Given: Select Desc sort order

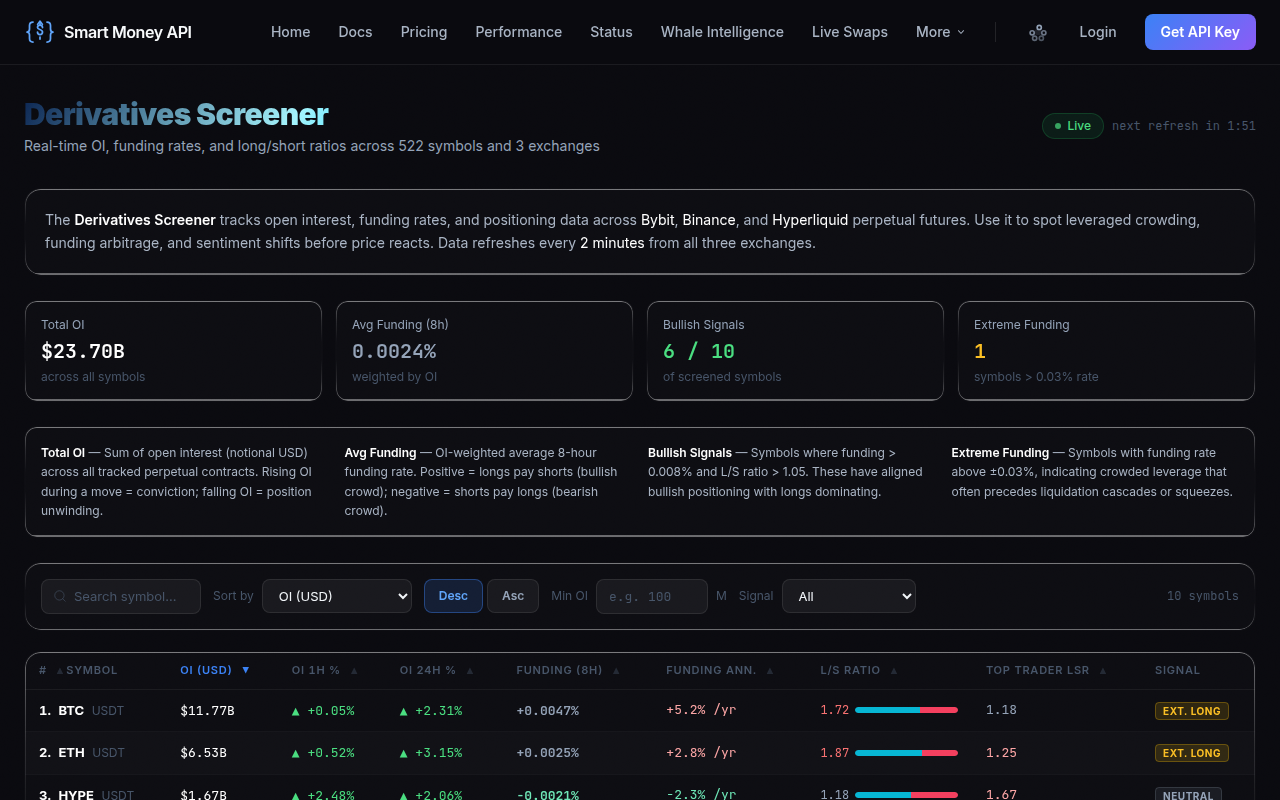Looking at the screenshot, I should (x=453, y=596).
